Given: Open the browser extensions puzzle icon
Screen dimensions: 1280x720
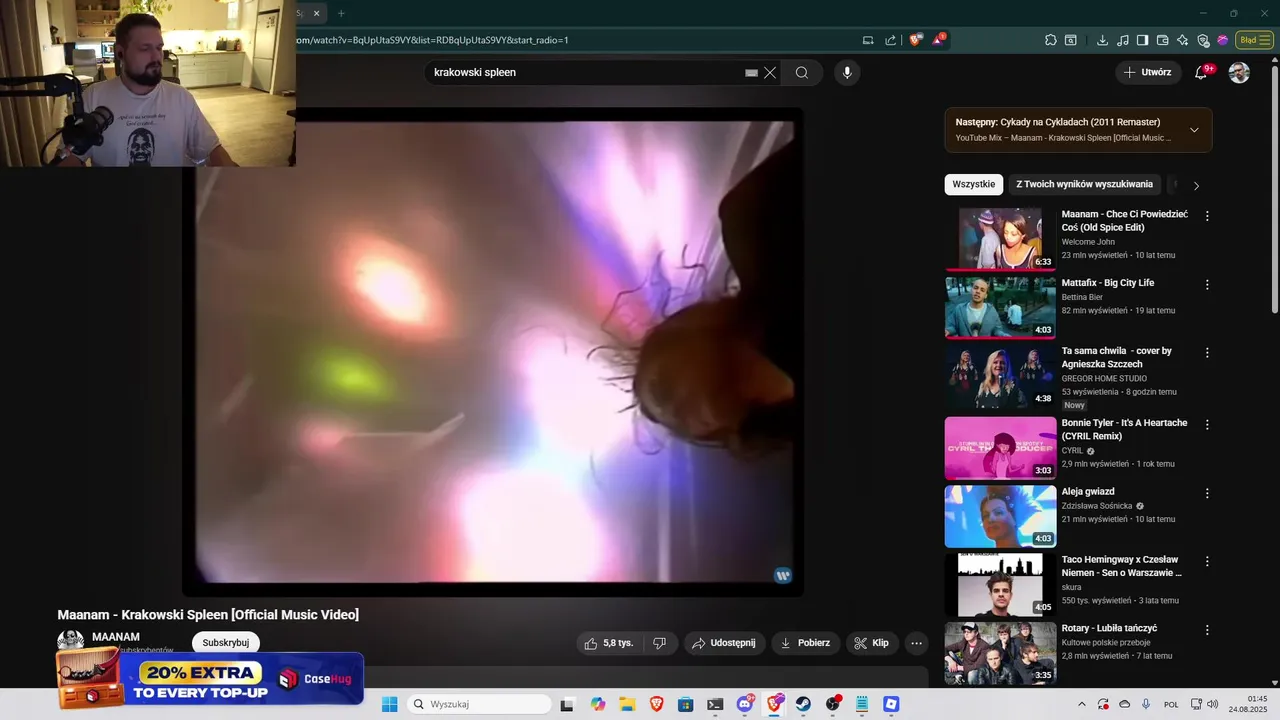Looking at the screenshot, I should point(1050,40).
